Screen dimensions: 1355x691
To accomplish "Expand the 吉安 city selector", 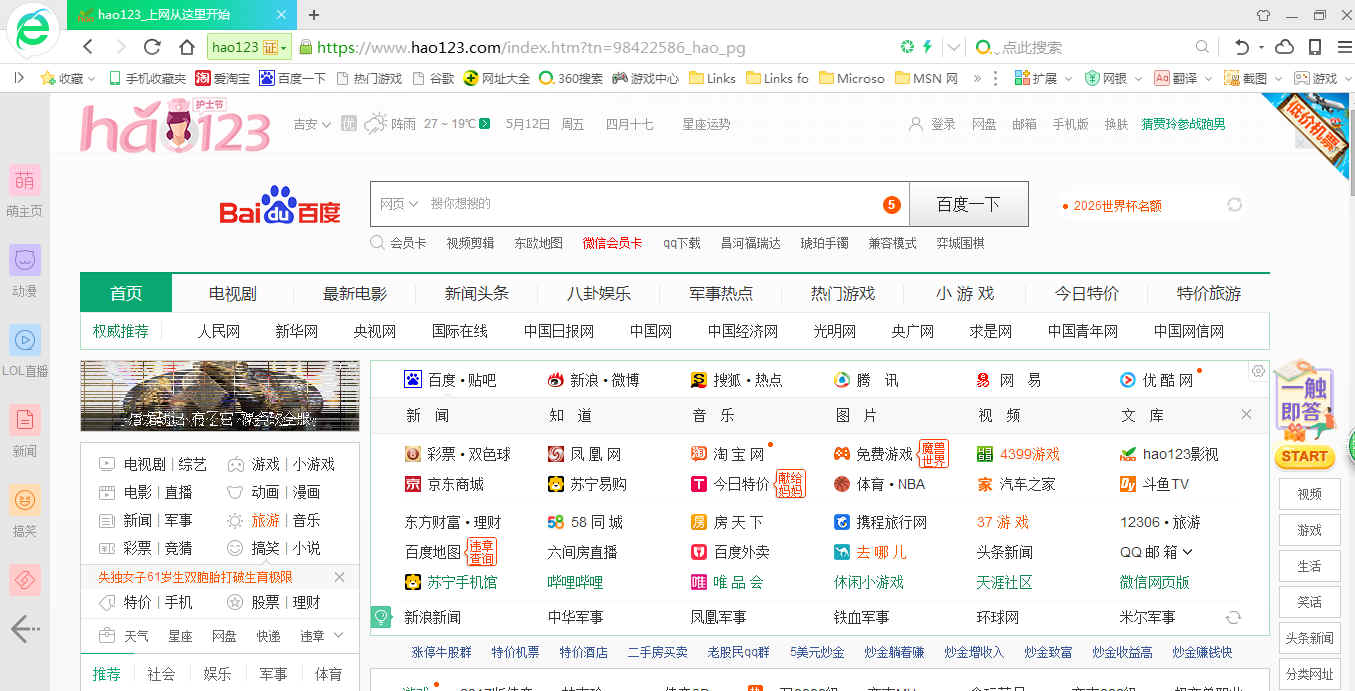I will (x=313, y=124).
